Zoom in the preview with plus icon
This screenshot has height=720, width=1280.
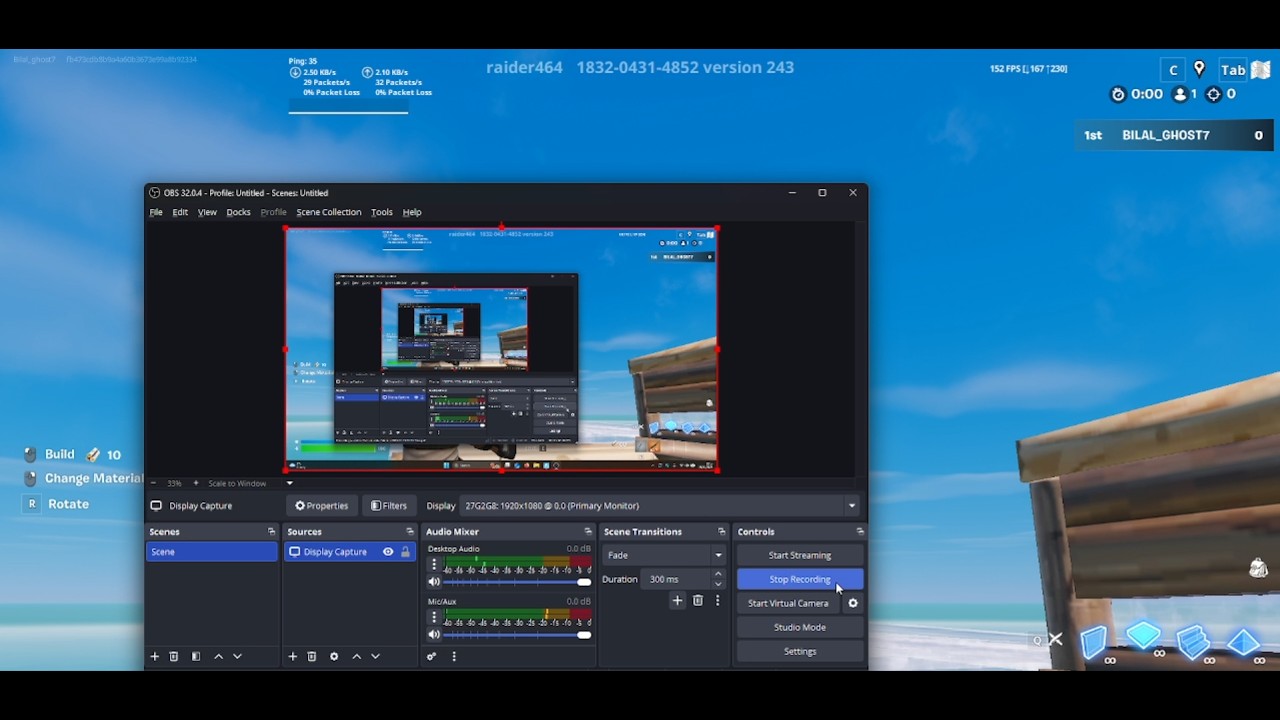click(196, 483)
